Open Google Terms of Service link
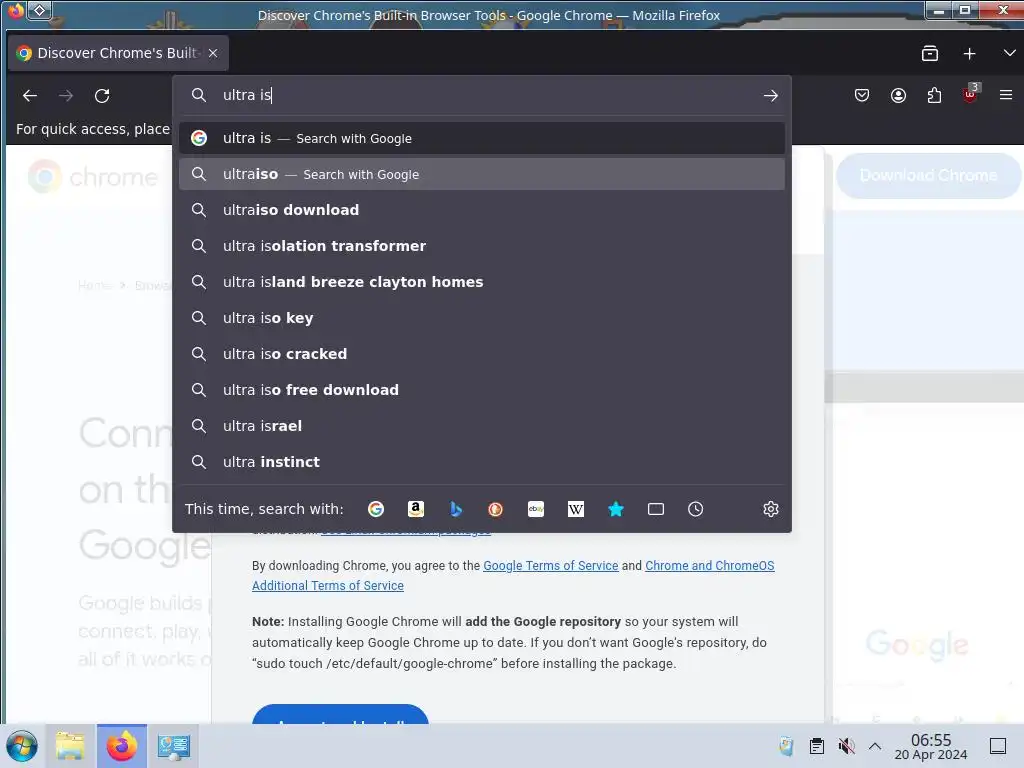The width and height of the screenshot is (1024, 768). (551, 566)
